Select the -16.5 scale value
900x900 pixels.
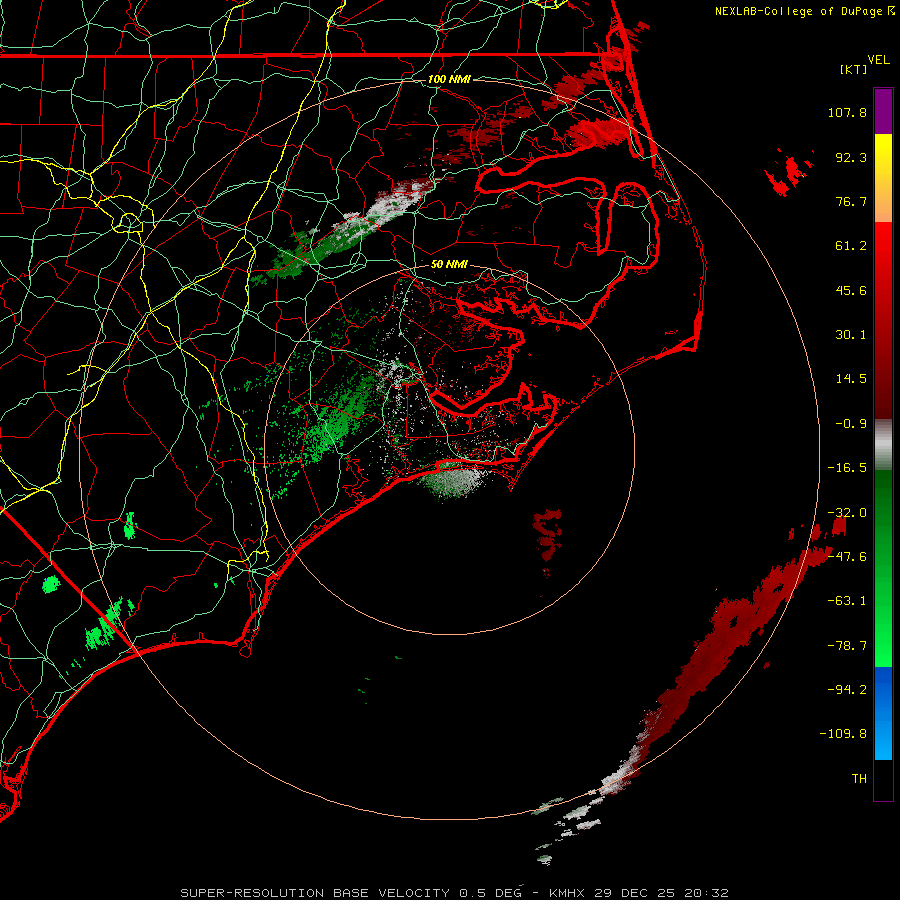click(x=847, y=468)
